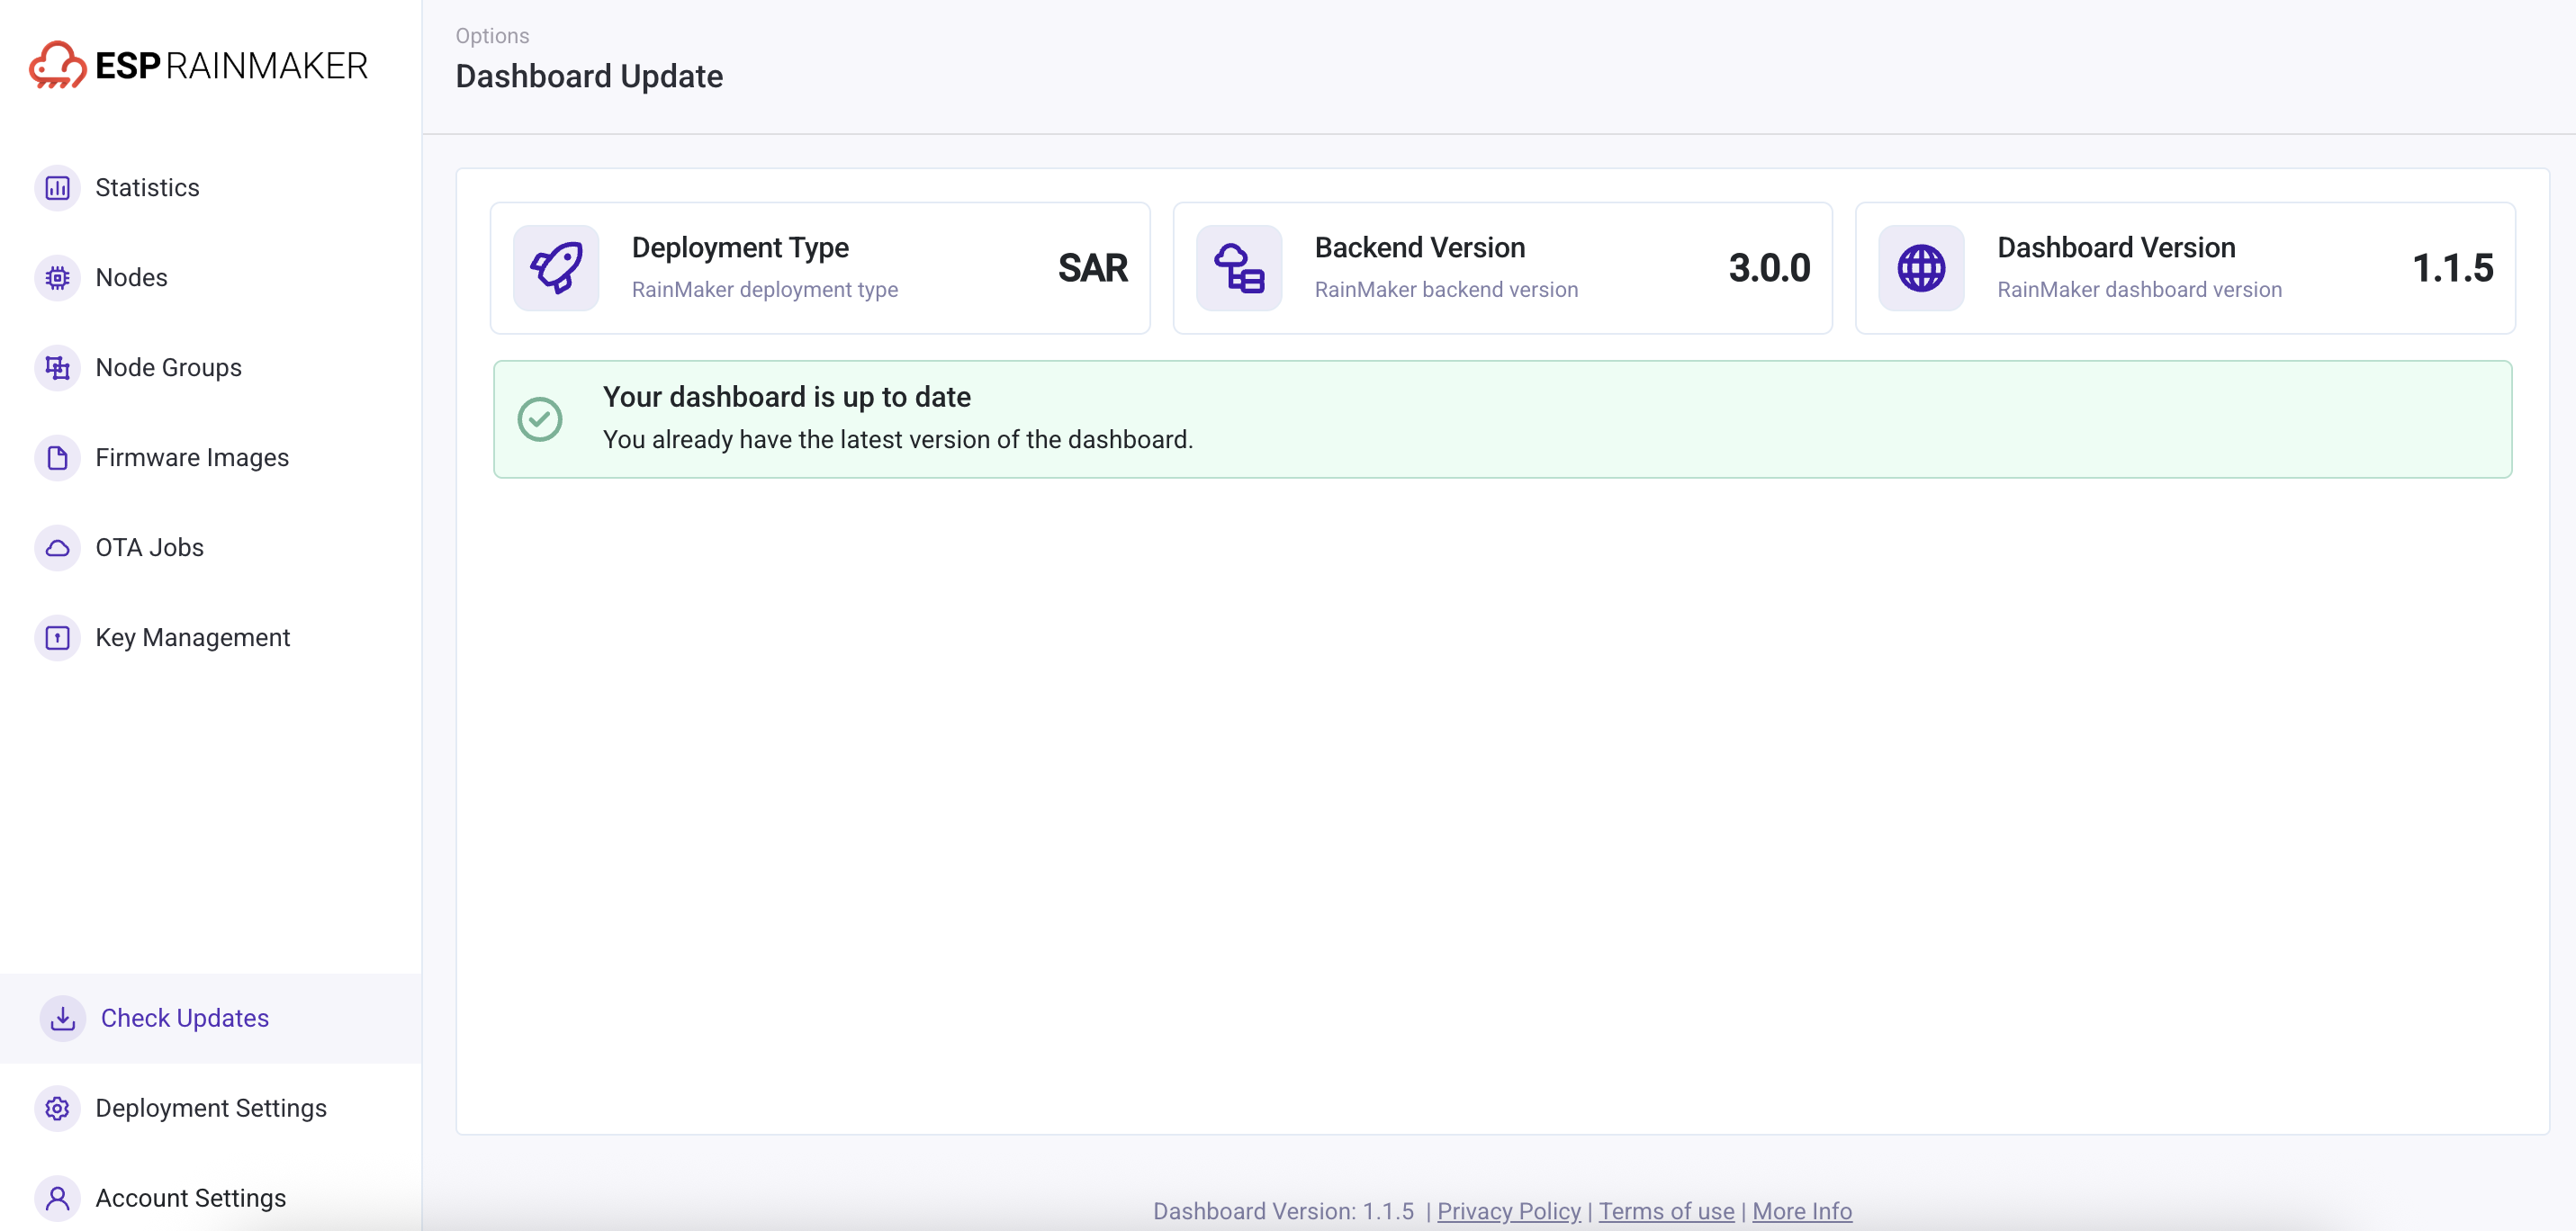Open the Terms of use link
The image size is (2576, 1231).
click(1665, 1210)
